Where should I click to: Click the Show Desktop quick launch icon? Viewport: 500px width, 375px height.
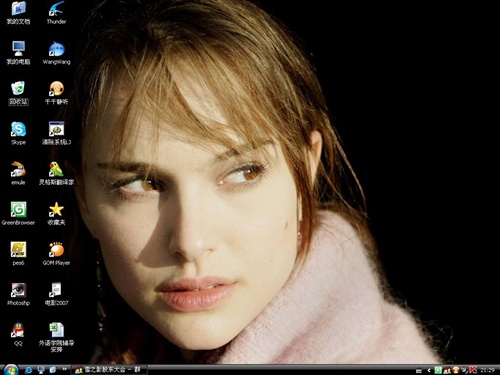tap(41, 370)
